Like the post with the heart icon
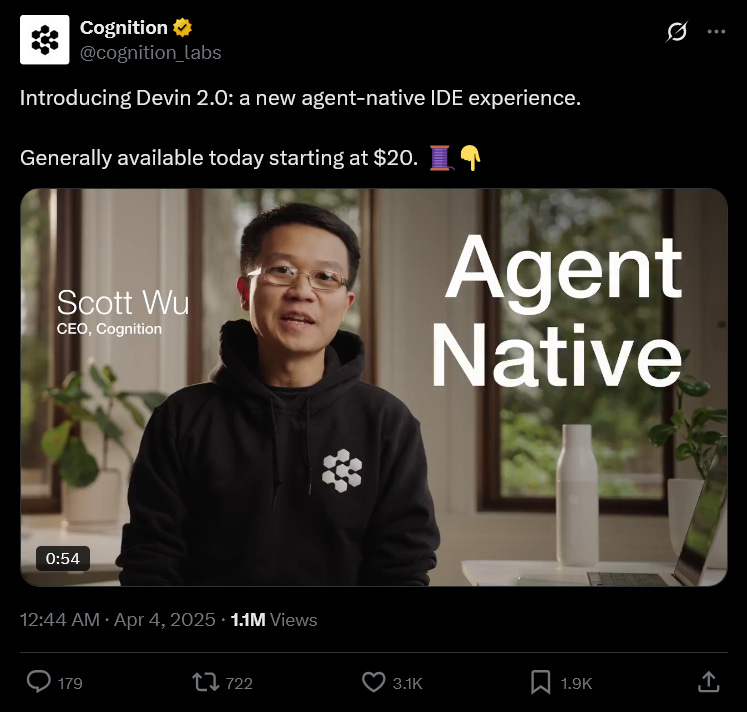The width and height of the screenshot is (747, 712). [x=374, y=682]
